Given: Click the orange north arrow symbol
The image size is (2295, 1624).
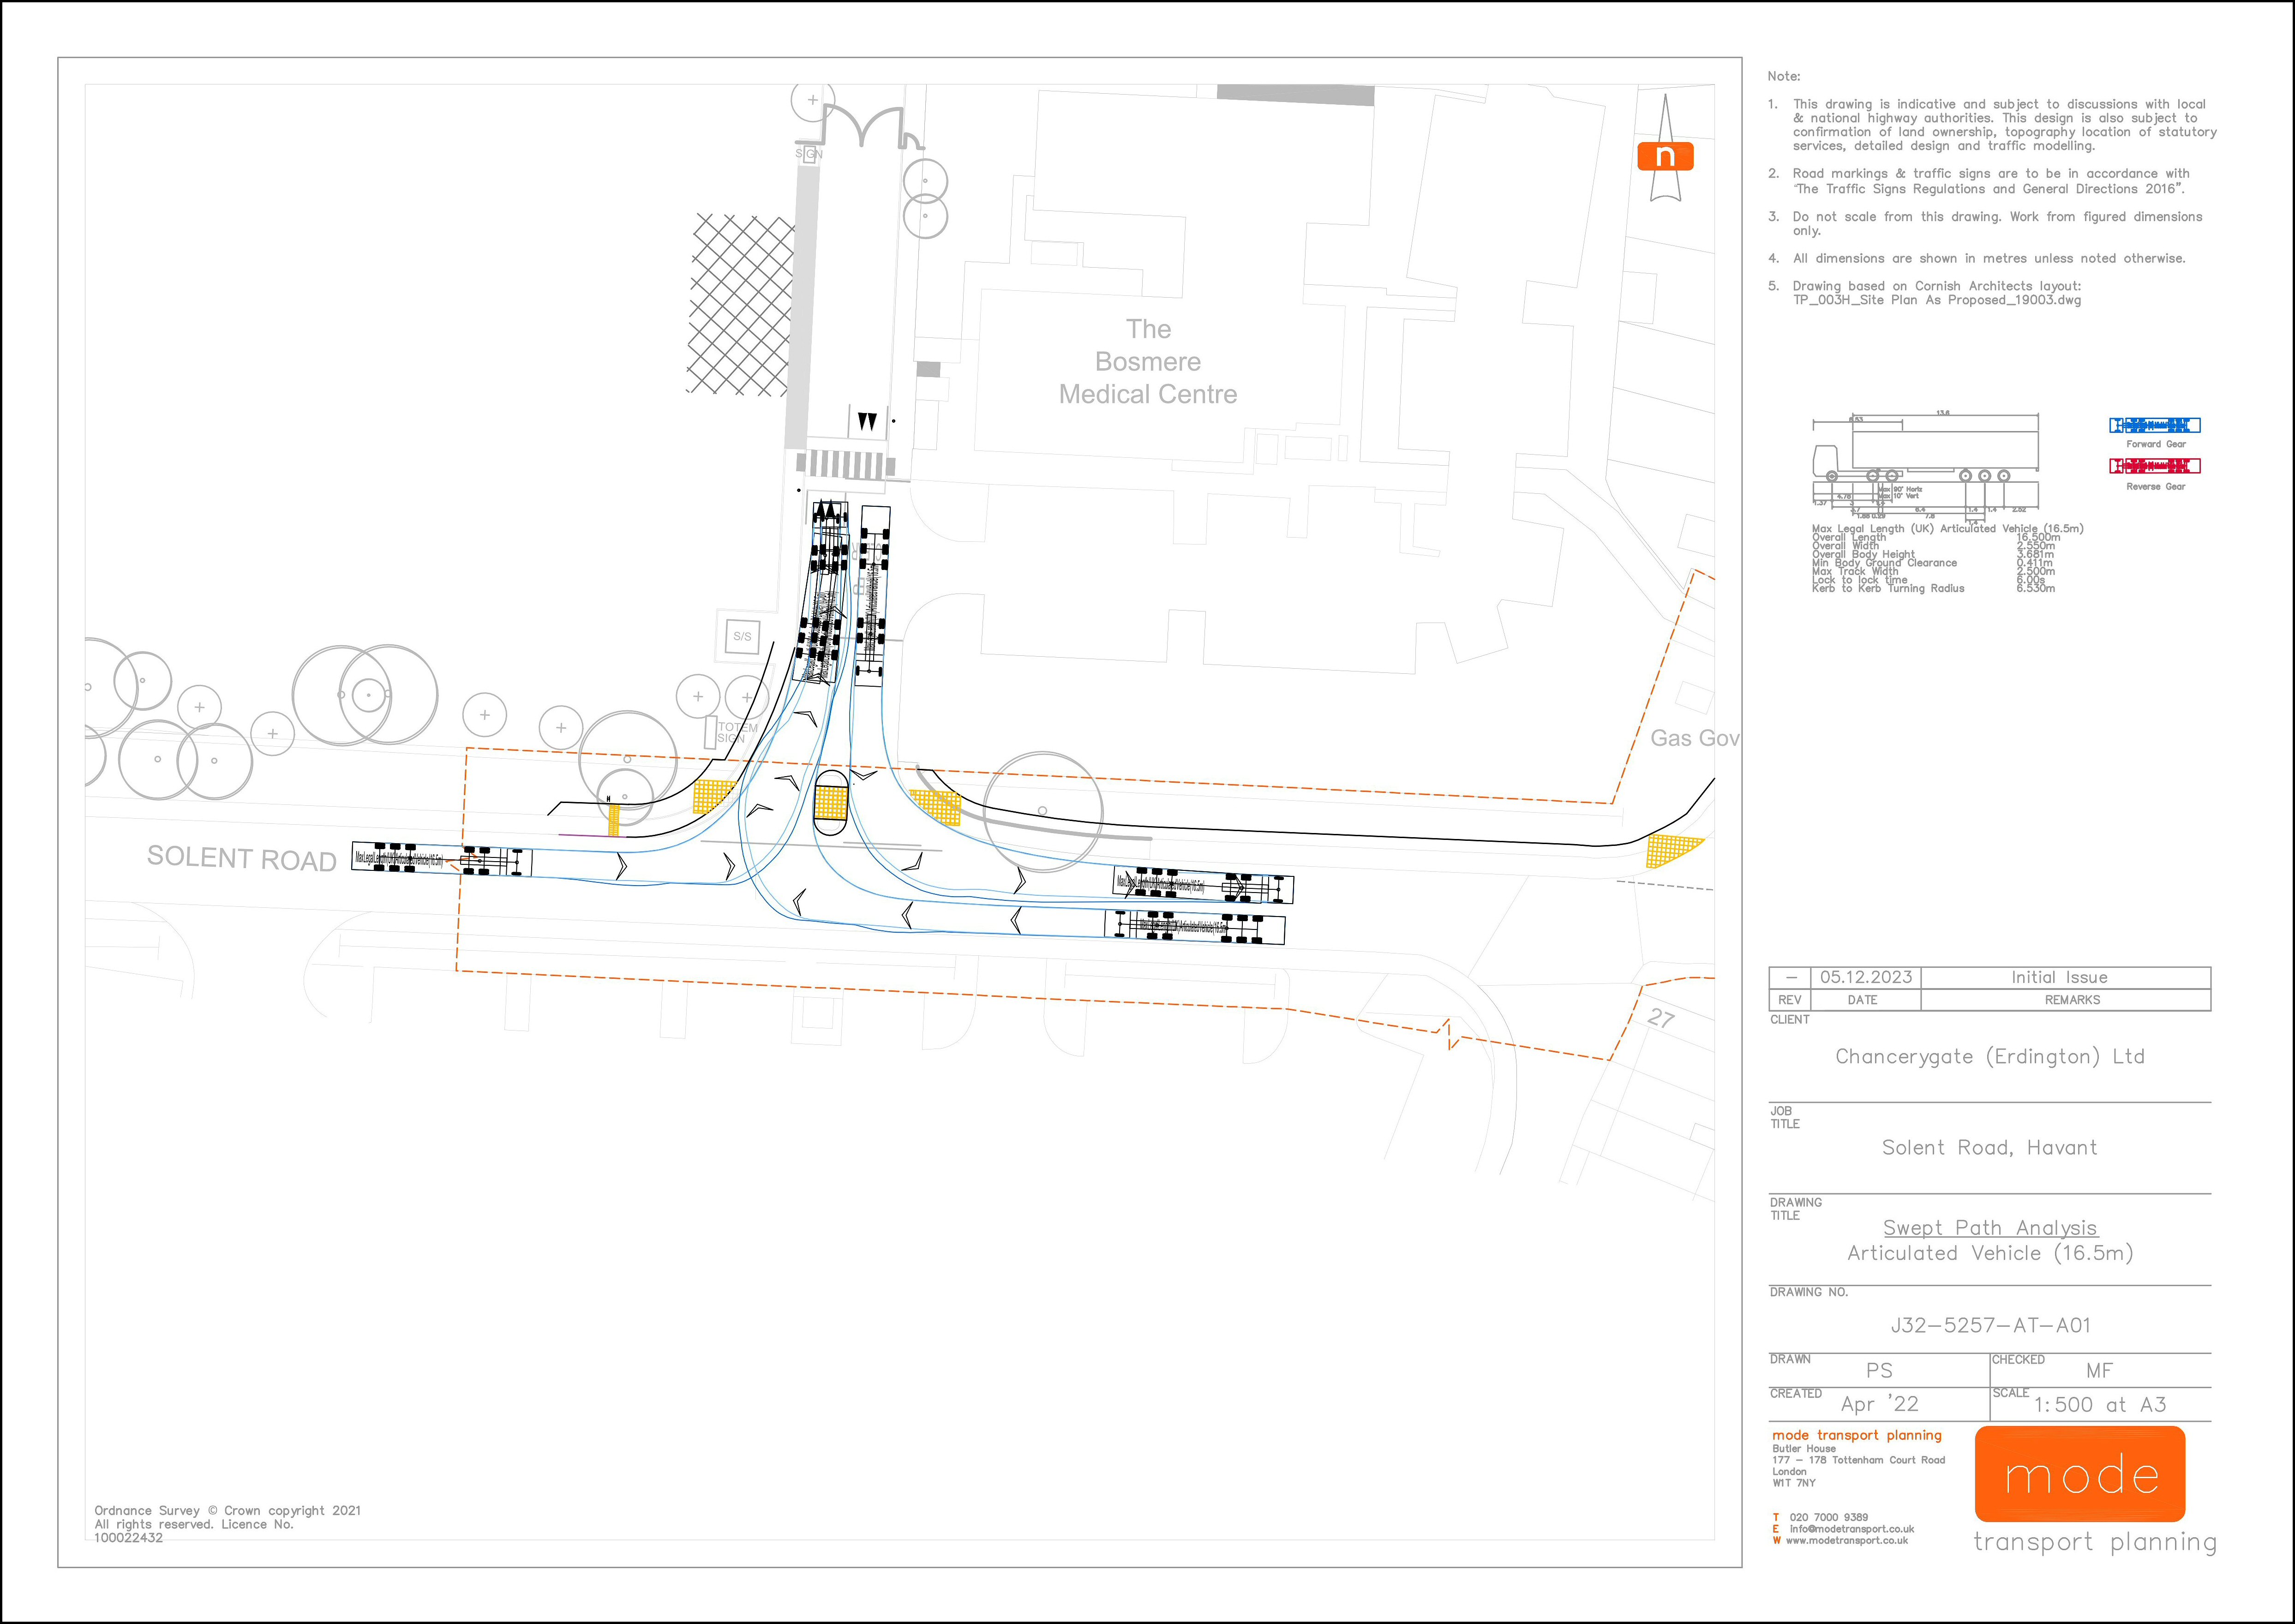Looking at the screenshot, I should (1665, 156).
